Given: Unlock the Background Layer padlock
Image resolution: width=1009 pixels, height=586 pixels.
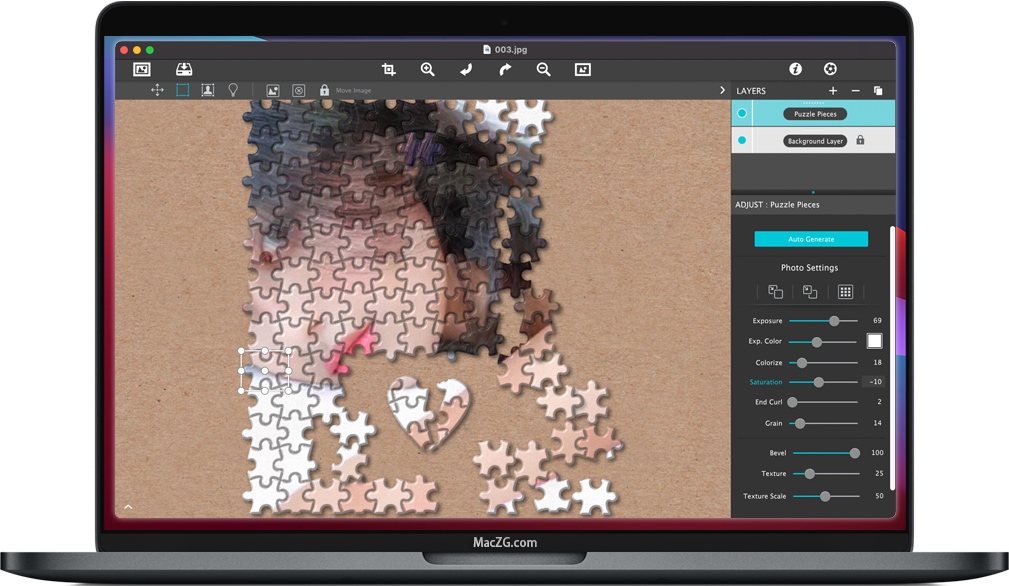Looking at the screenshot, I should 861,141.
